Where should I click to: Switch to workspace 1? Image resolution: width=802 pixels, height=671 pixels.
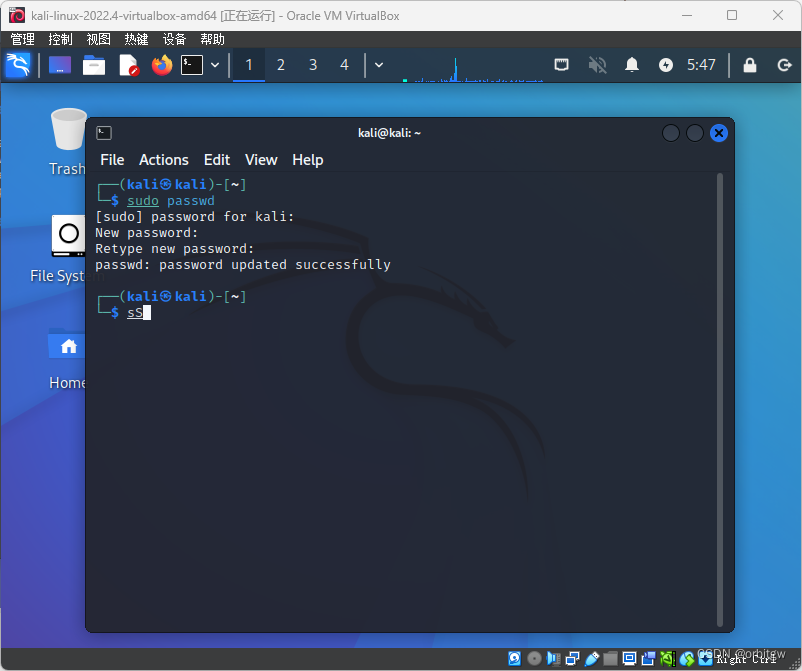click(249, 65)
